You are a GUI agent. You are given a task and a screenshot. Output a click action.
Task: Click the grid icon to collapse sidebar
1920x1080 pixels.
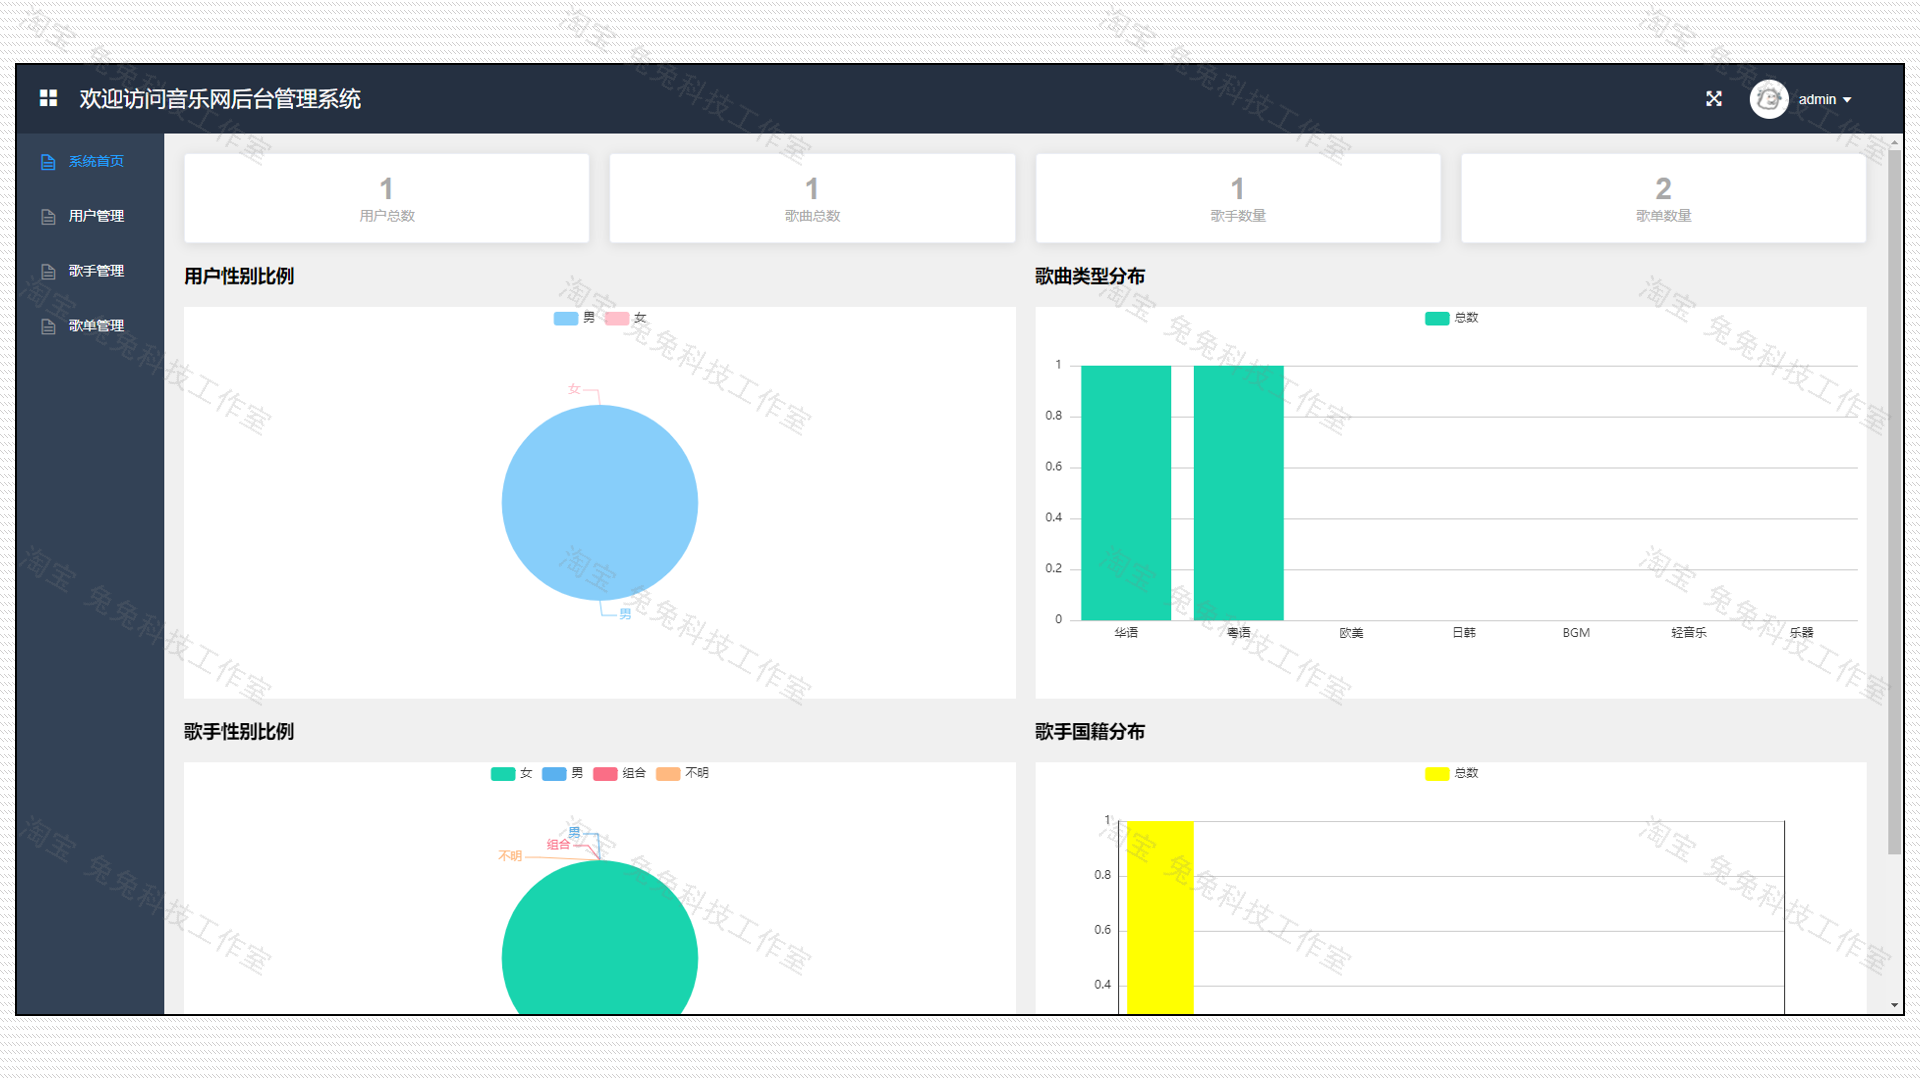tap(46, 98)
